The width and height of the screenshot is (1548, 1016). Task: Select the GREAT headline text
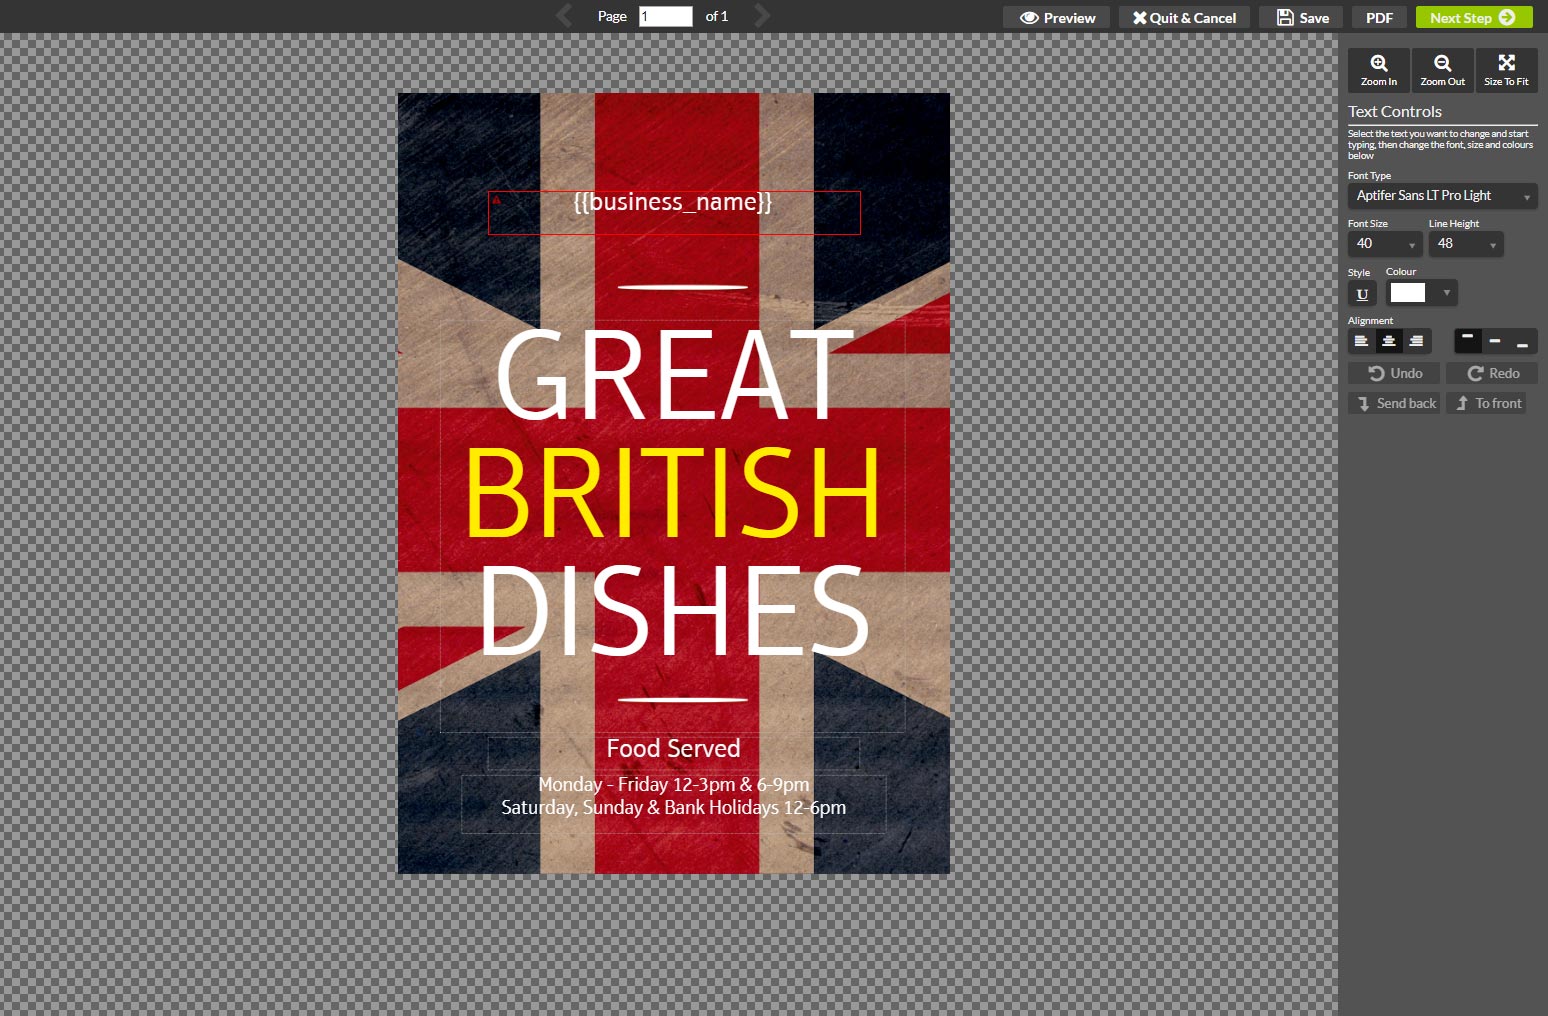click(674, 376)
